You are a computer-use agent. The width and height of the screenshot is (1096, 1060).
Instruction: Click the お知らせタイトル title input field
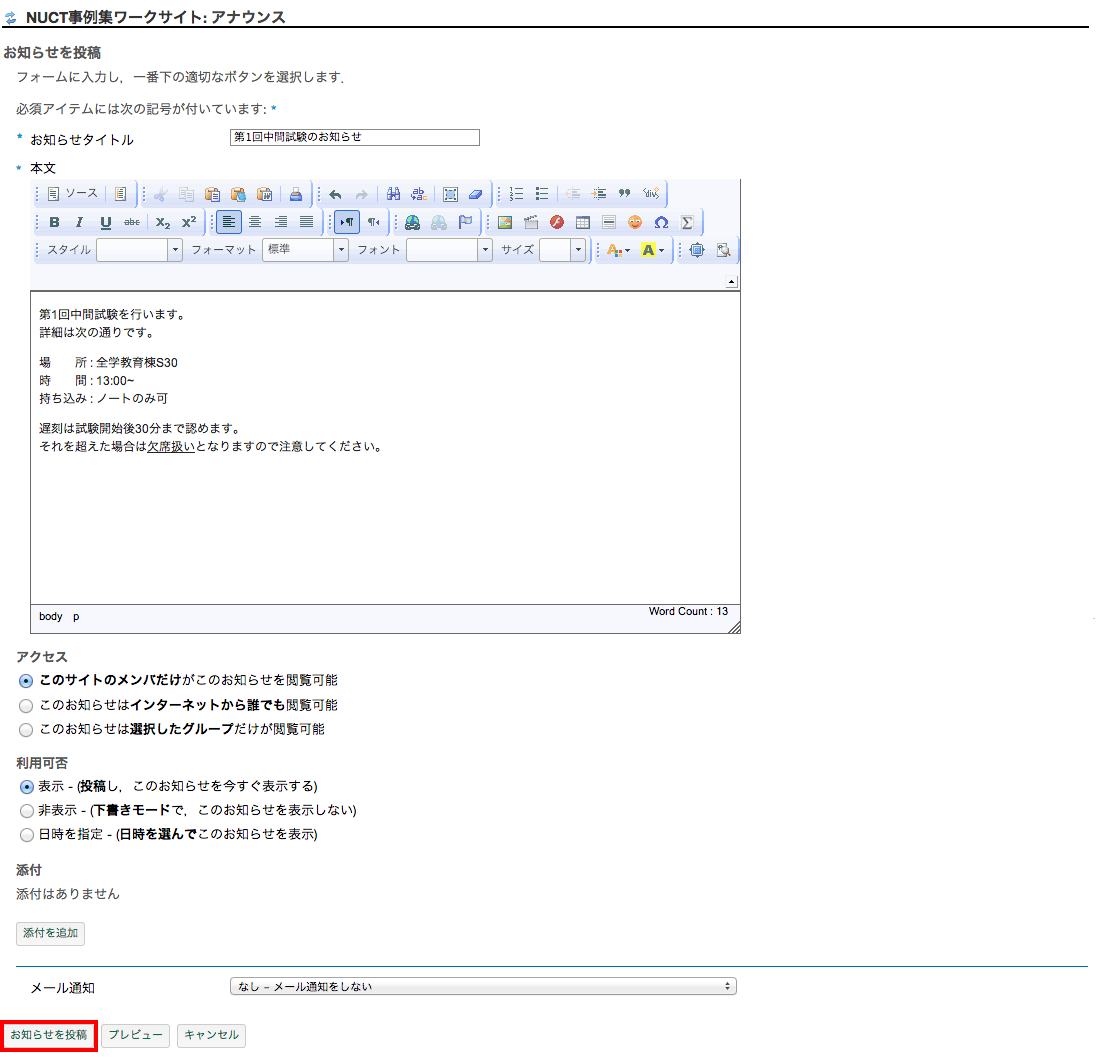pyautogui.click(x=354, y=137)
